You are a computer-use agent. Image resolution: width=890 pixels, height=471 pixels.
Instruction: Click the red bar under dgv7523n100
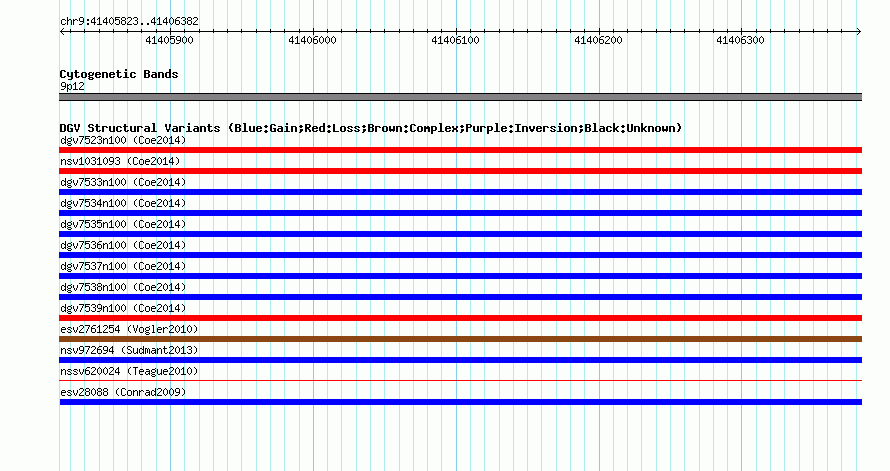[460, 150]
